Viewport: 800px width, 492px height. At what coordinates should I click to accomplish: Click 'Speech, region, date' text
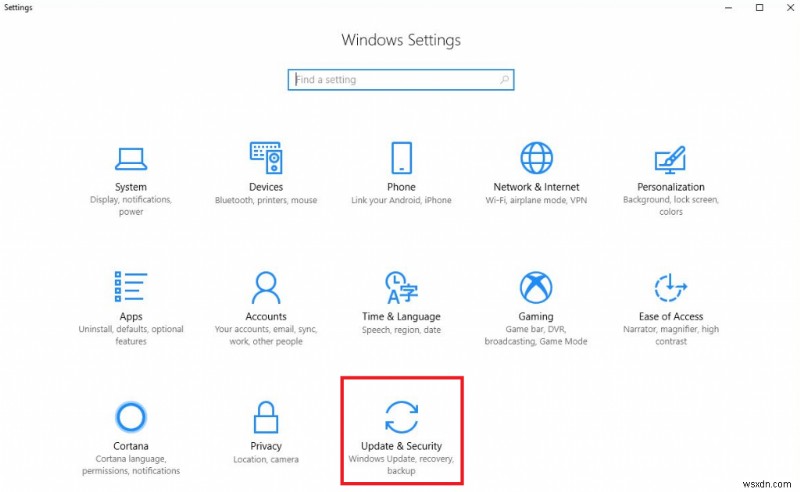[x=402, y=330]
